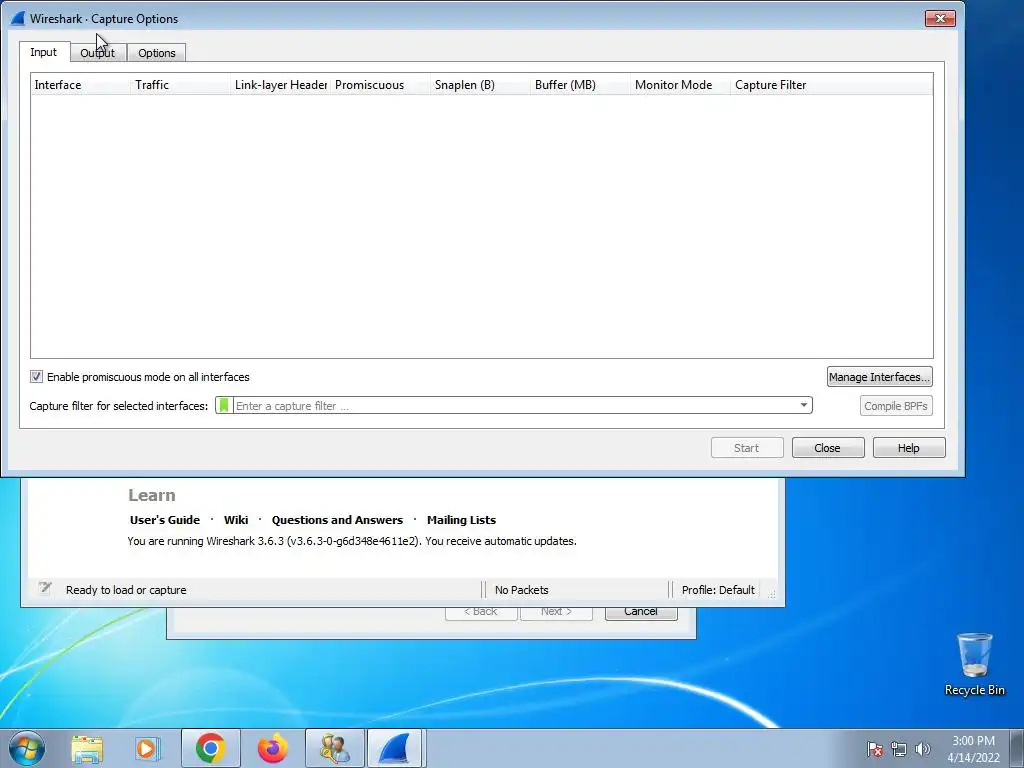Open Firefox from taskbar

coord(272,748)
